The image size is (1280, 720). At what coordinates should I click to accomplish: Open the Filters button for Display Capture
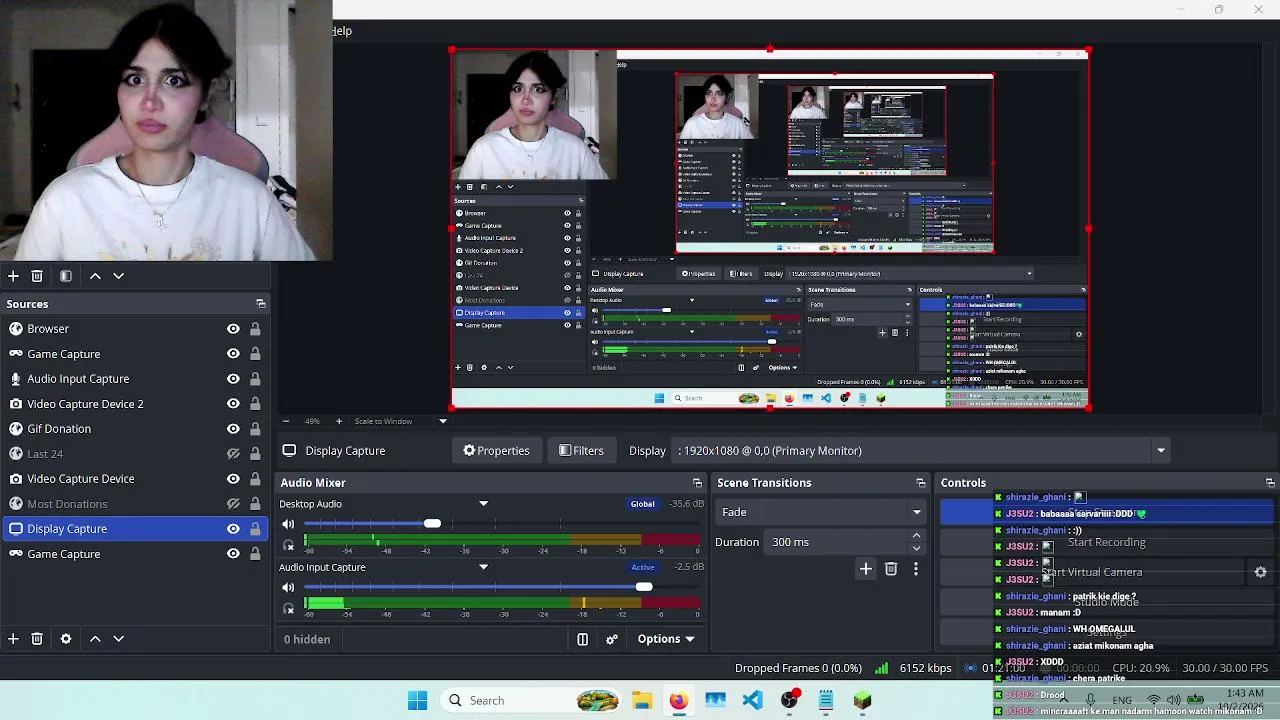click(581, 451)
